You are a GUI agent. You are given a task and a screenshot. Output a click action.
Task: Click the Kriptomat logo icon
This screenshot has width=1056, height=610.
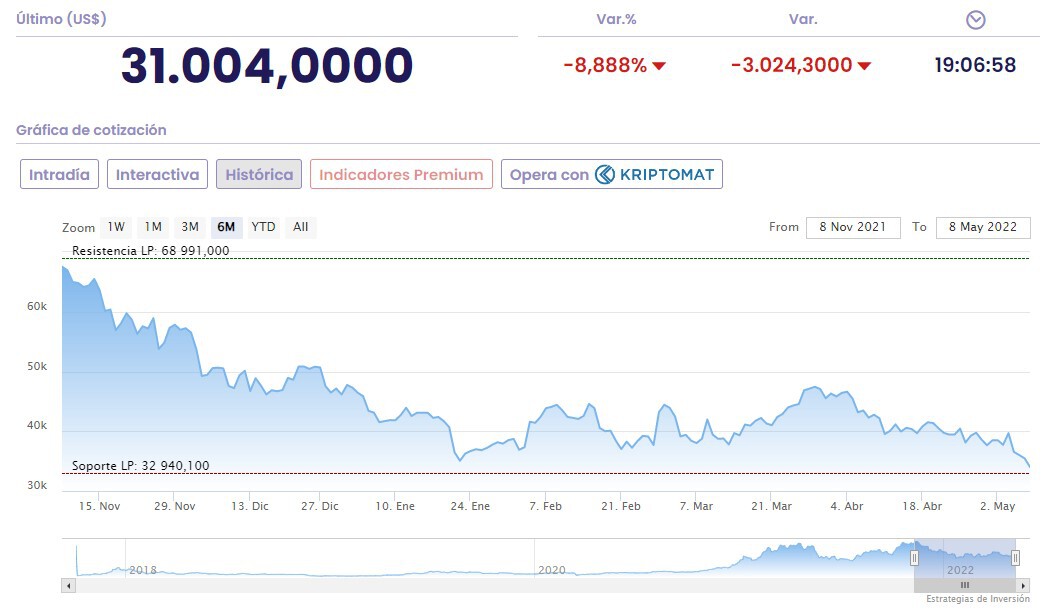(x=605, y=174)
